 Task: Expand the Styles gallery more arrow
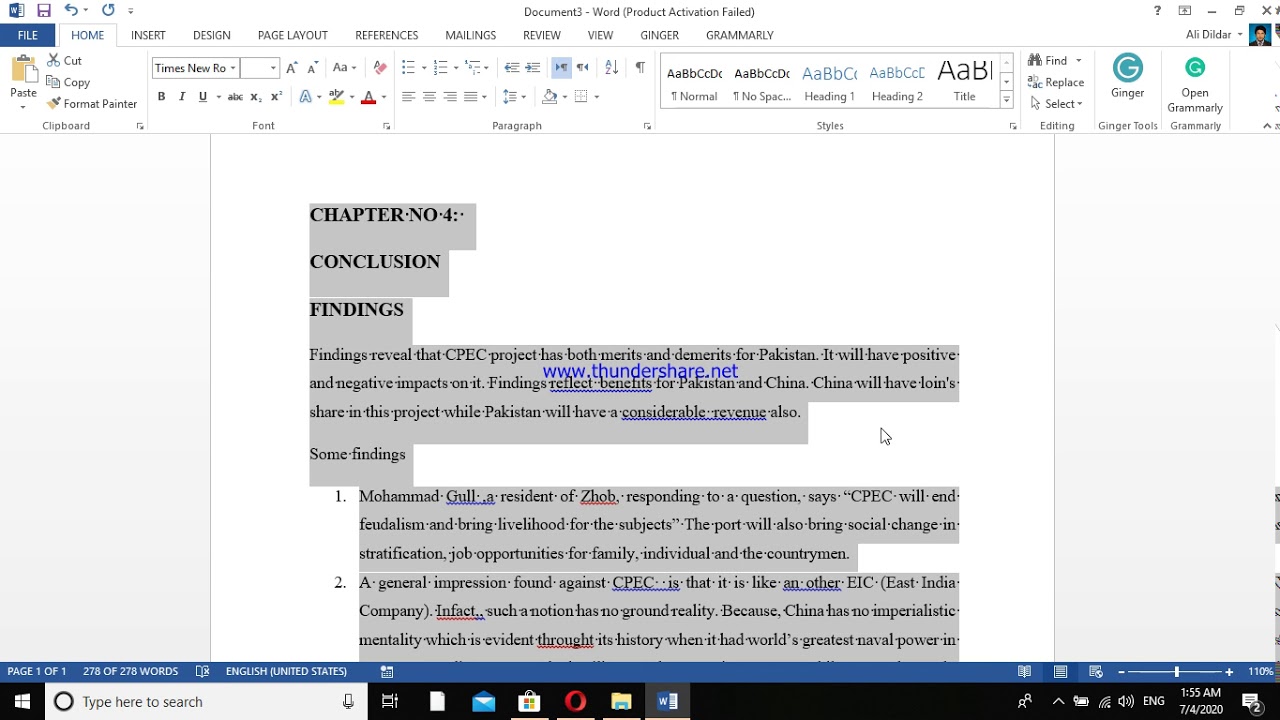(x=1006, y=101)
